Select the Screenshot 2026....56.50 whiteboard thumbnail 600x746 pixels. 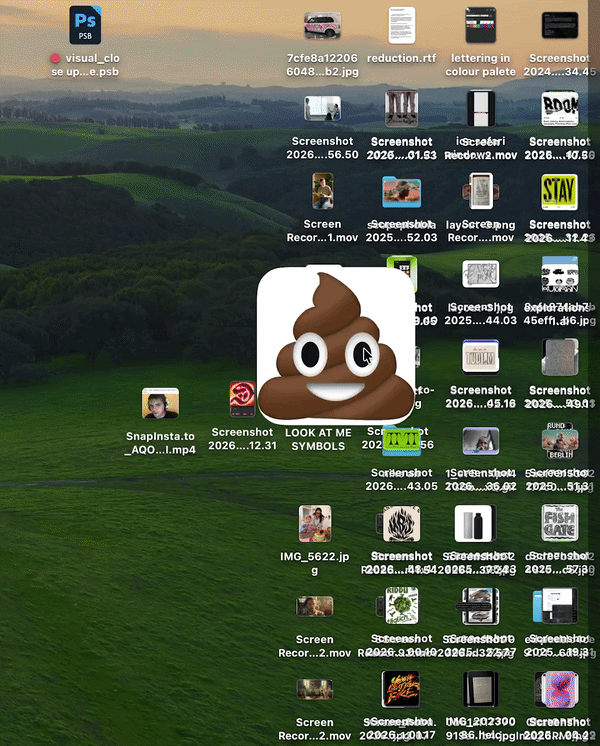coord(323,108)
